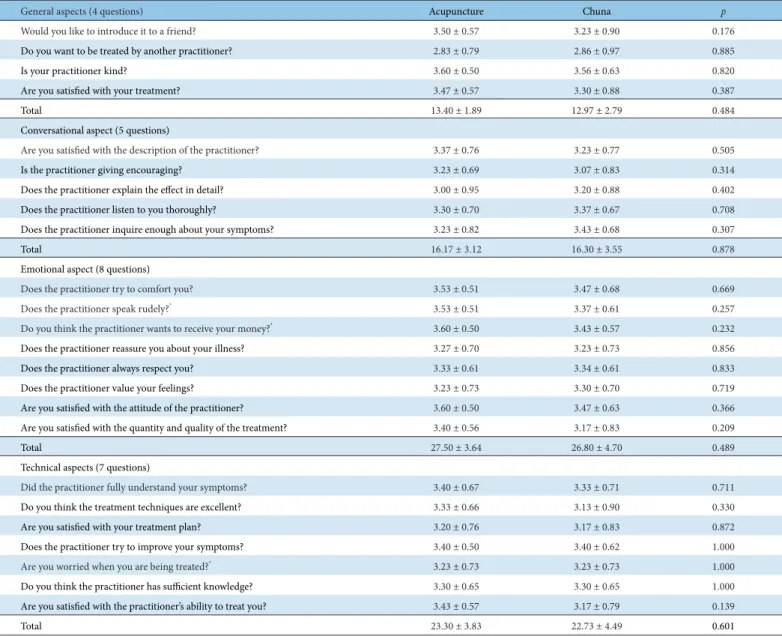
Task: Click the p value 0.314
Action: [723, 170]
